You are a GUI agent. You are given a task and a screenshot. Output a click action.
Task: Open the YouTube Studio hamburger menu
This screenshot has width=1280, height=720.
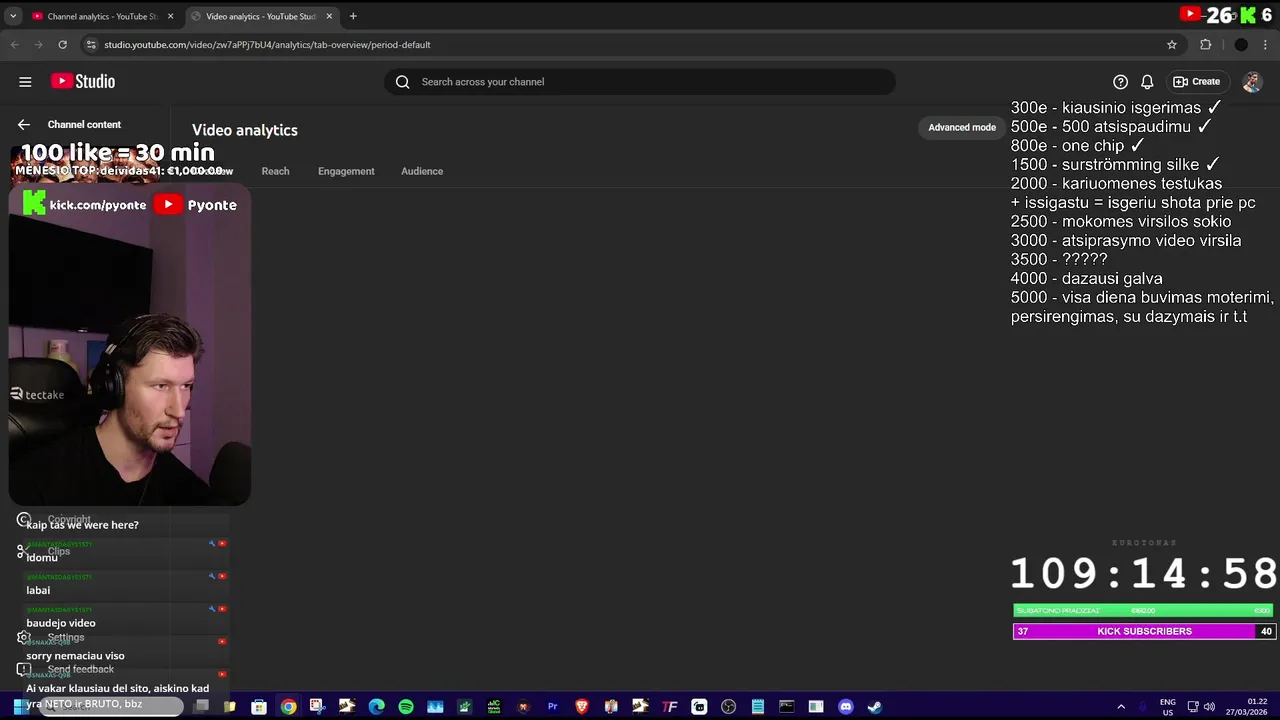point(25,82)
